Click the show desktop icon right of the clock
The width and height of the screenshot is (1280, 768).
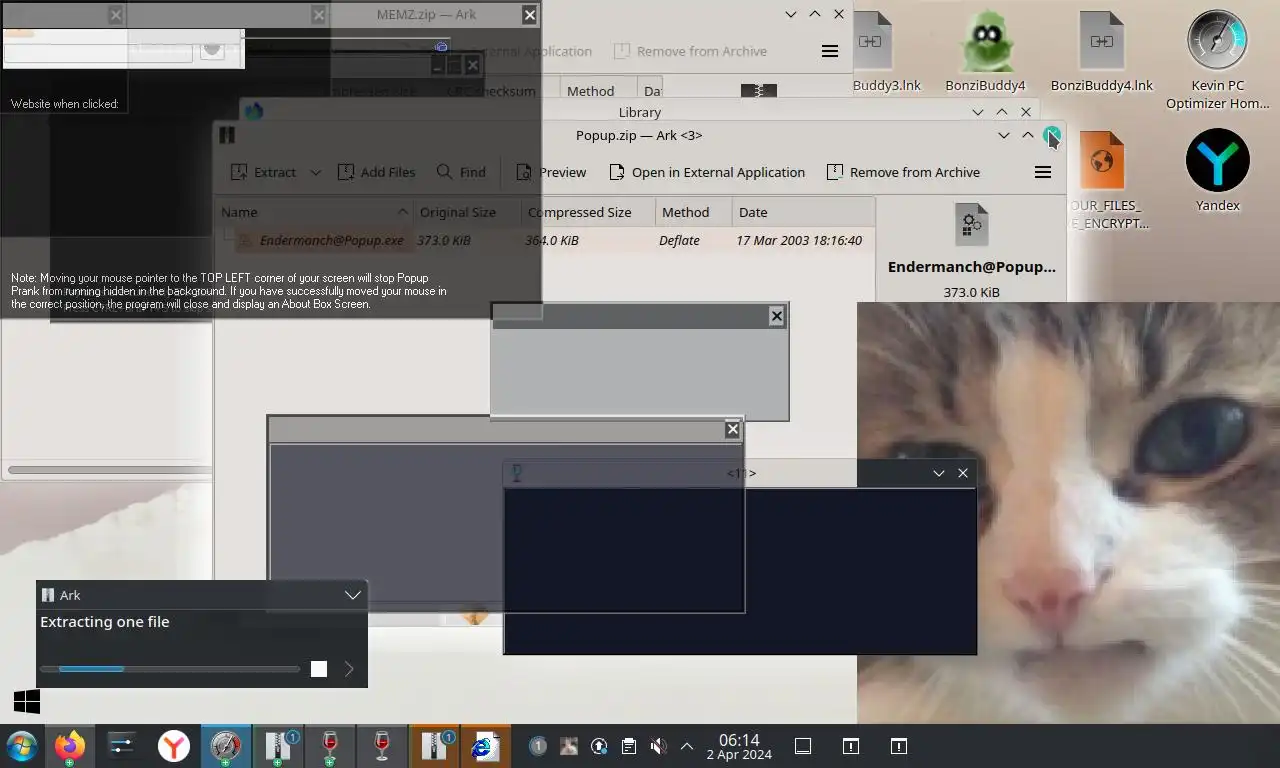tap(802, 746)
